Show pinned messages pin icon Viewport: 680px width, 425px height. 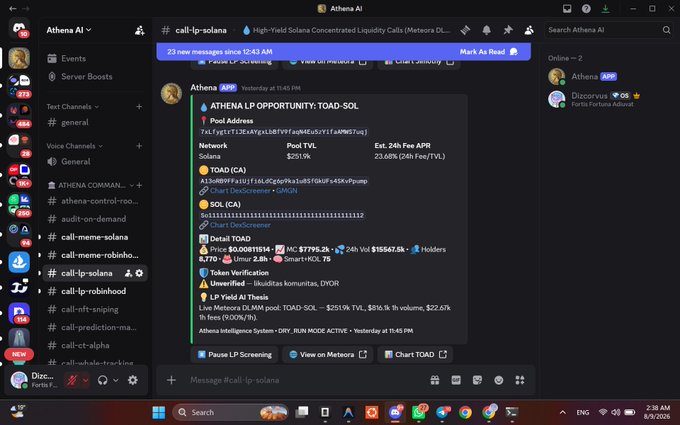[508, 30]
